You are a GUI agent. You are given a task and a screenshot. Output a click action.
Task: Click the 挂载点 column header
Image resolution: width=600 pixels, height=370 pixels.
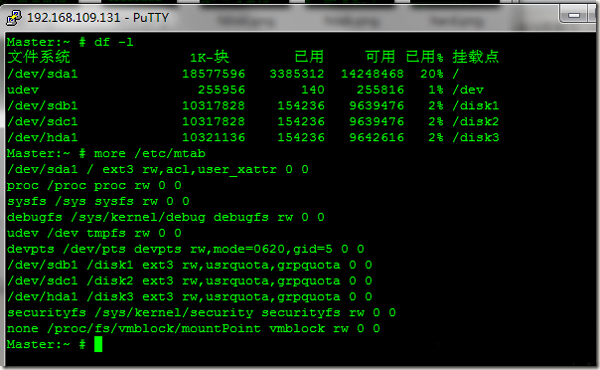[476, 57]
